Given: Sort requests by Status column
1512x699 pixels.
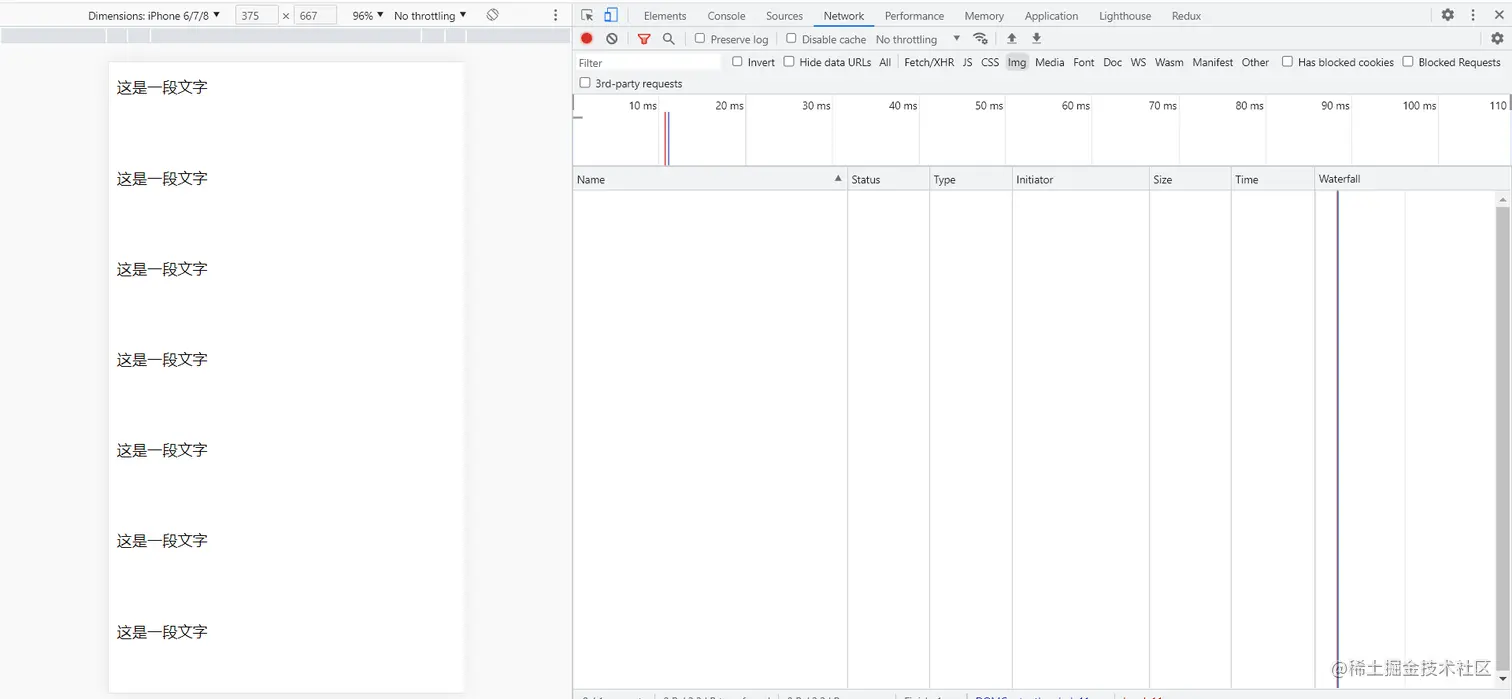Looking at the screenshot, I should point(888,179).
